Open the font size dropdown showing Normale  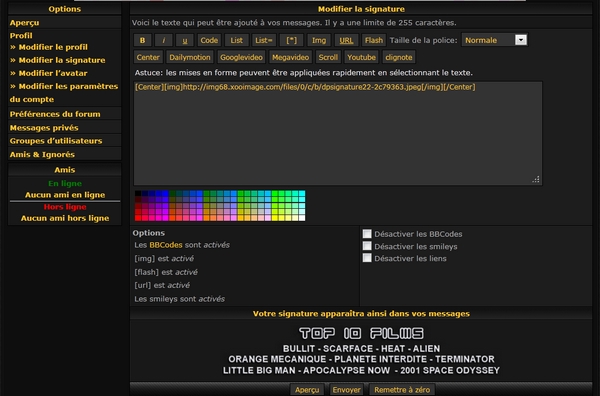point(494,40)
